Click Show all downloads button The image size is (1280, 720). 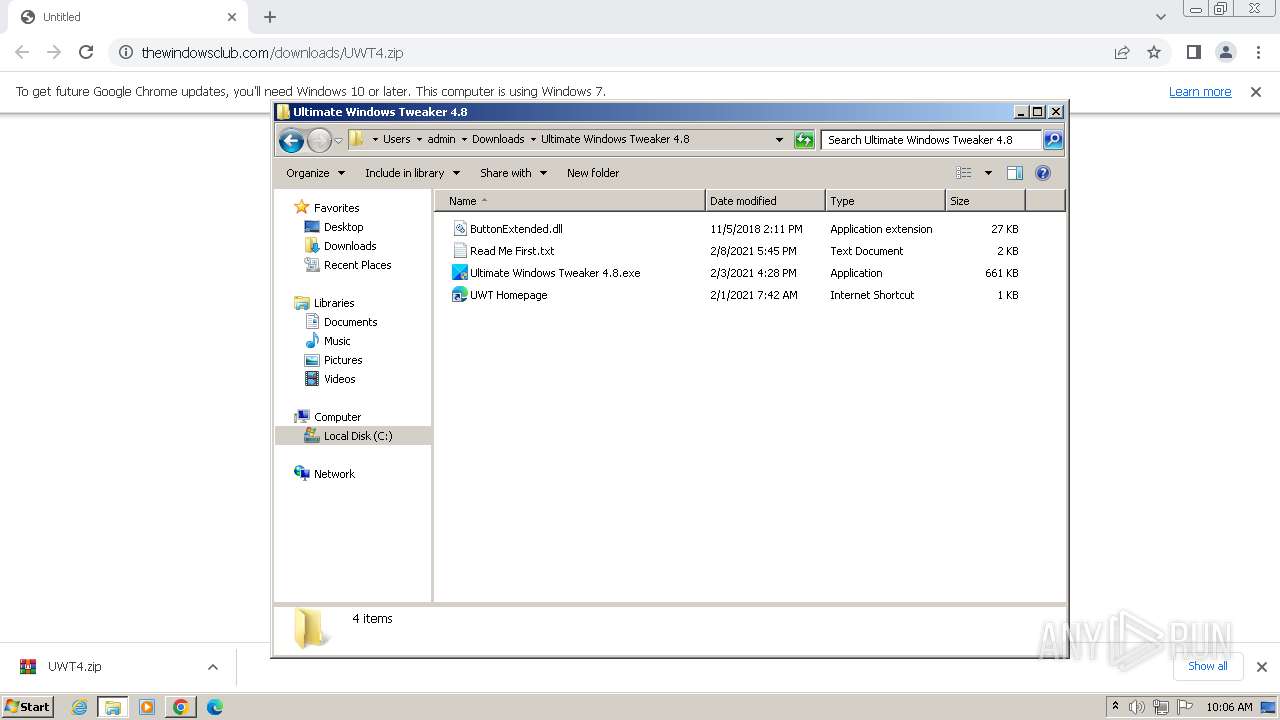1208,666
